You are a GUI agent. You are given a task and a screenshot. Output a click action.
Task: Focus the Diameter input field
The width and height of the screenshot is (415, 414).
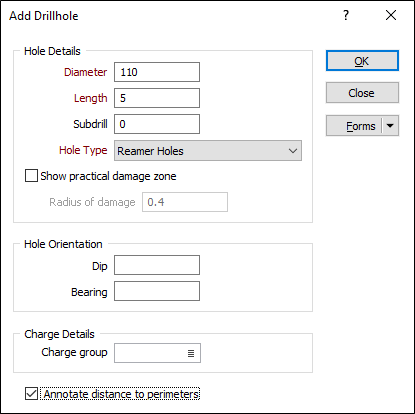(x=157, y=72)
